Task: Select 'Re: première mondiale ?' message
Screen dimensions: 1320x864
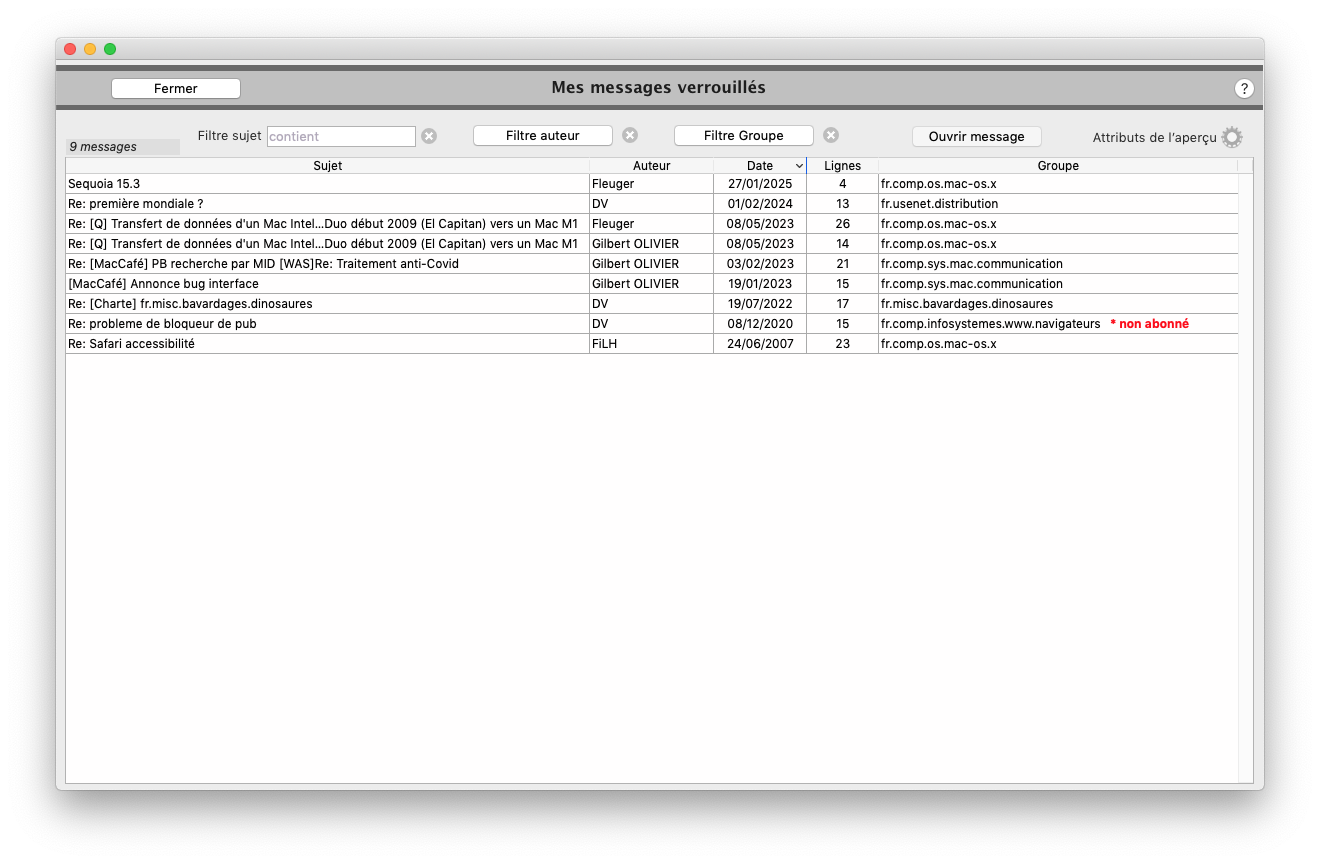Action: [x=652, y=204]
